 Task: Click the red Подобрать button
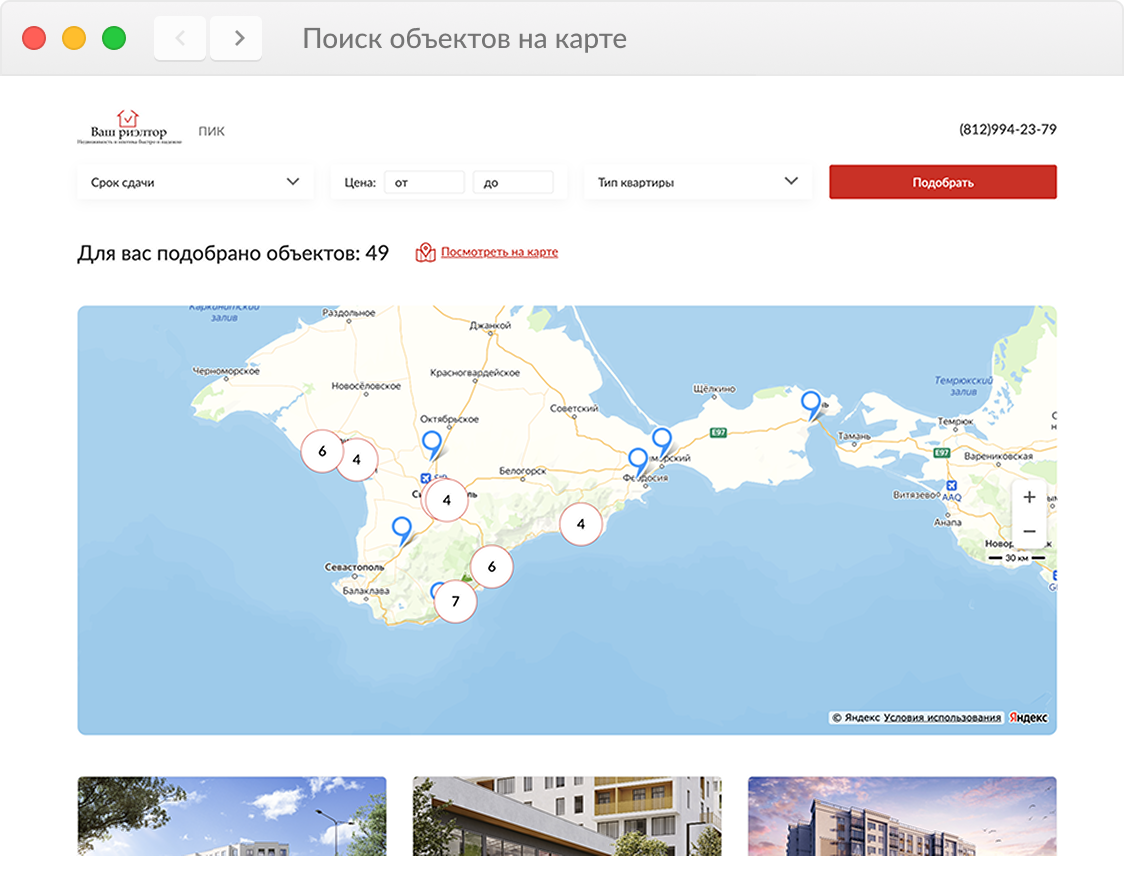click(943, 182)
